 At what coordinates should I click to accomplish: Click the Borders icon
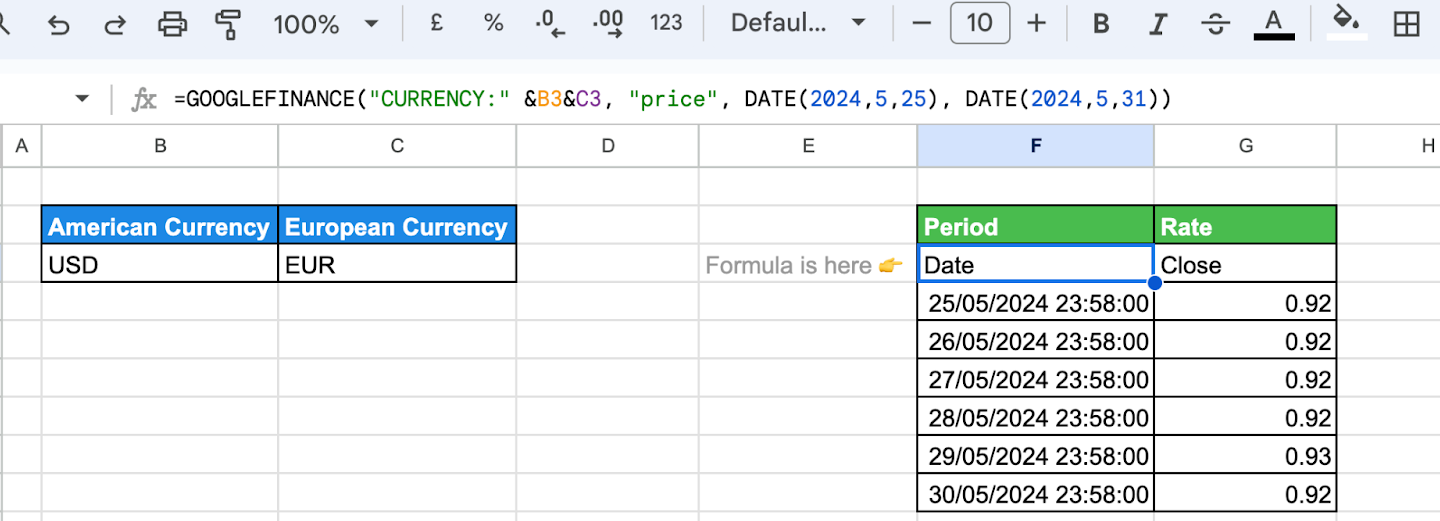point(1407,24)
